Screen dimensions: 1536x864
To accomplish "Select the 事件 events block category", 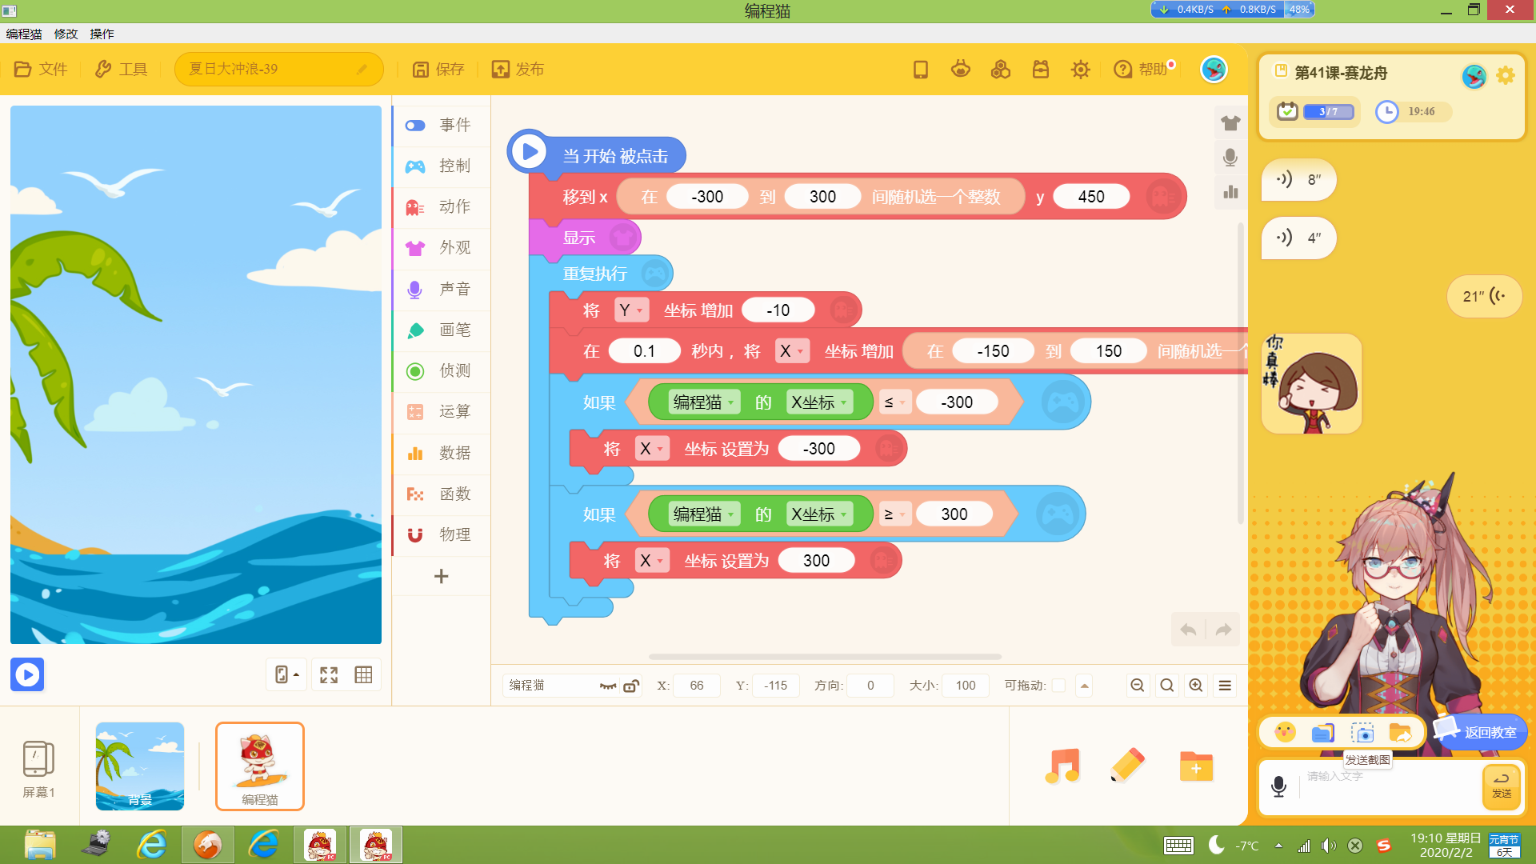I will tap(441, 125).
